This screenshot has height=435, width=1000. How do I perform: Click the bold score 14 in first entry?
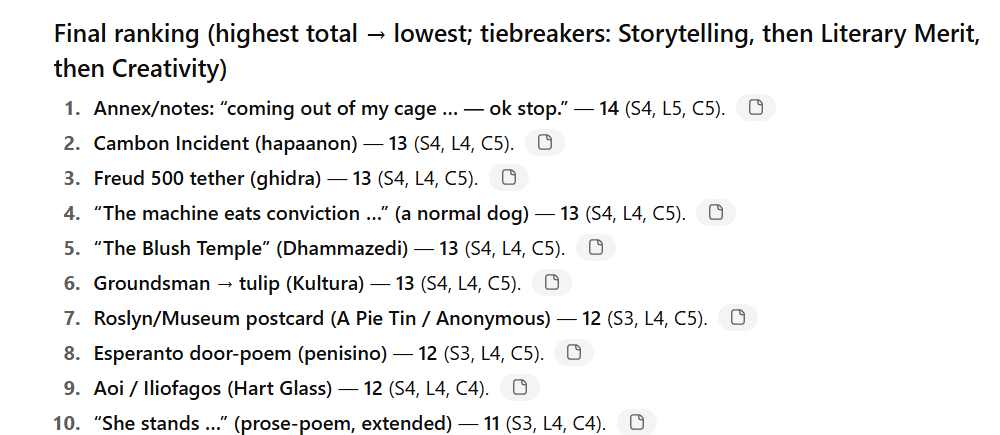(x=608, y=108)
